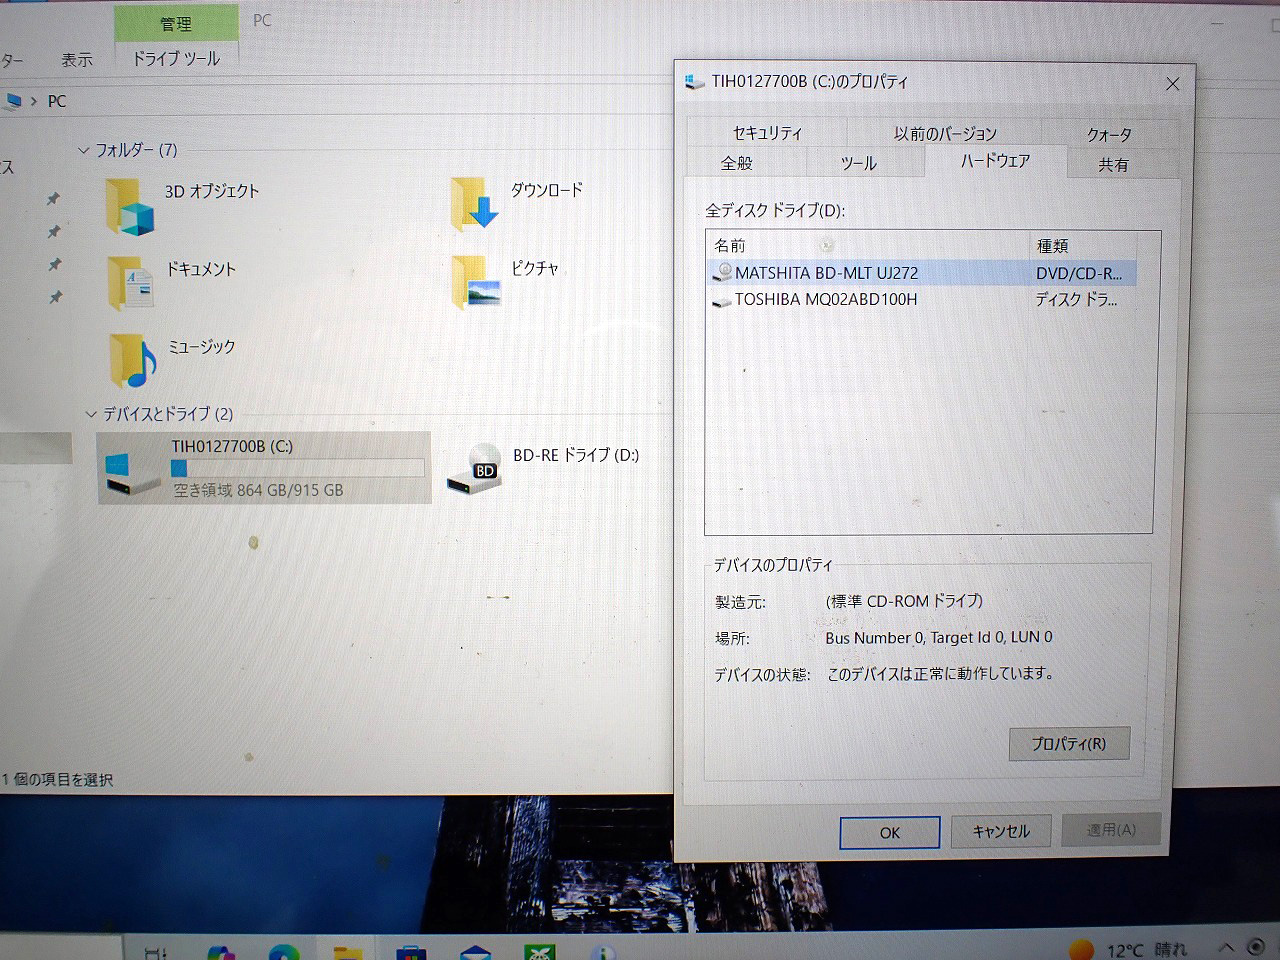Switch to the 以前のバージョン tab
This screenshot has width=1280, height=960.
click(945, 133)
